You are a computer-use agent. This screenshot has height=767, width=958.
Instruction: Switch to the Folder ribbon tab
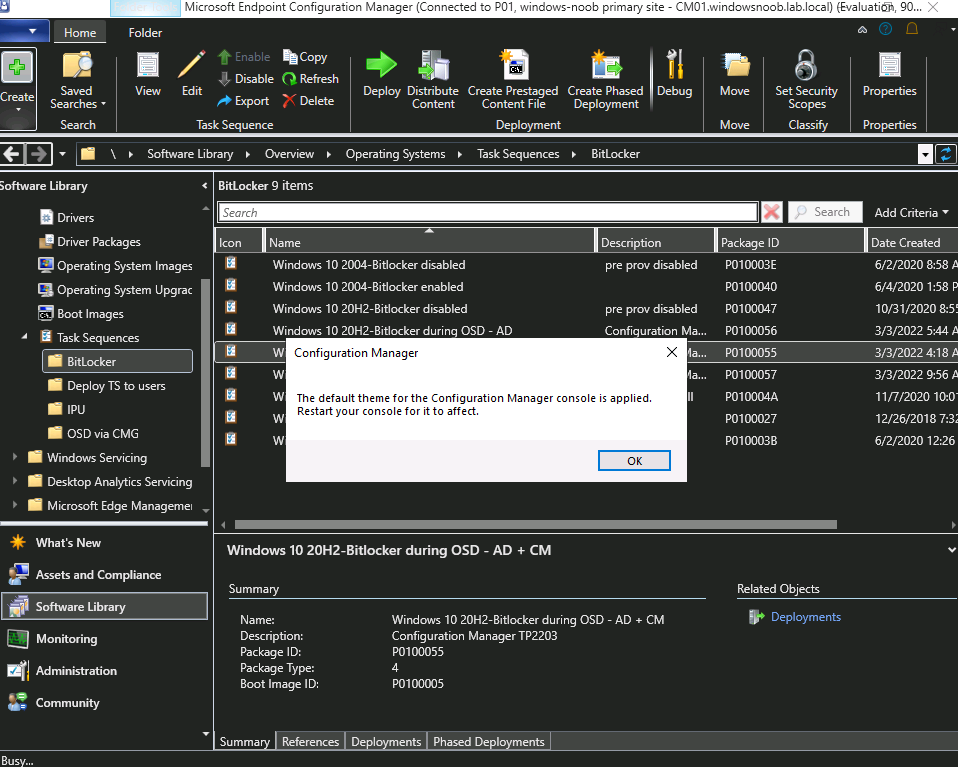point(145,33)
